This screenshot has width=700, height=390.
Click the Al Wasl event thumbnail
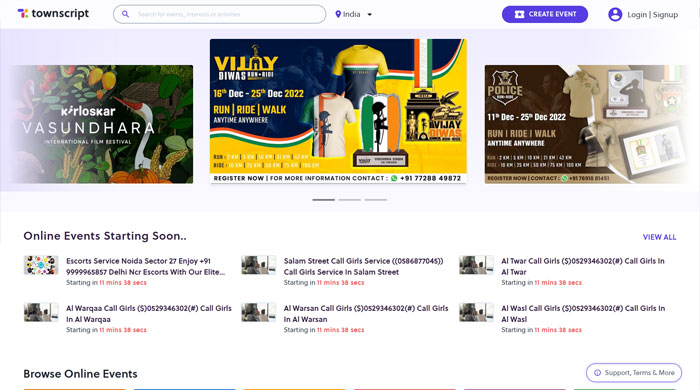(x=476, y=312)
